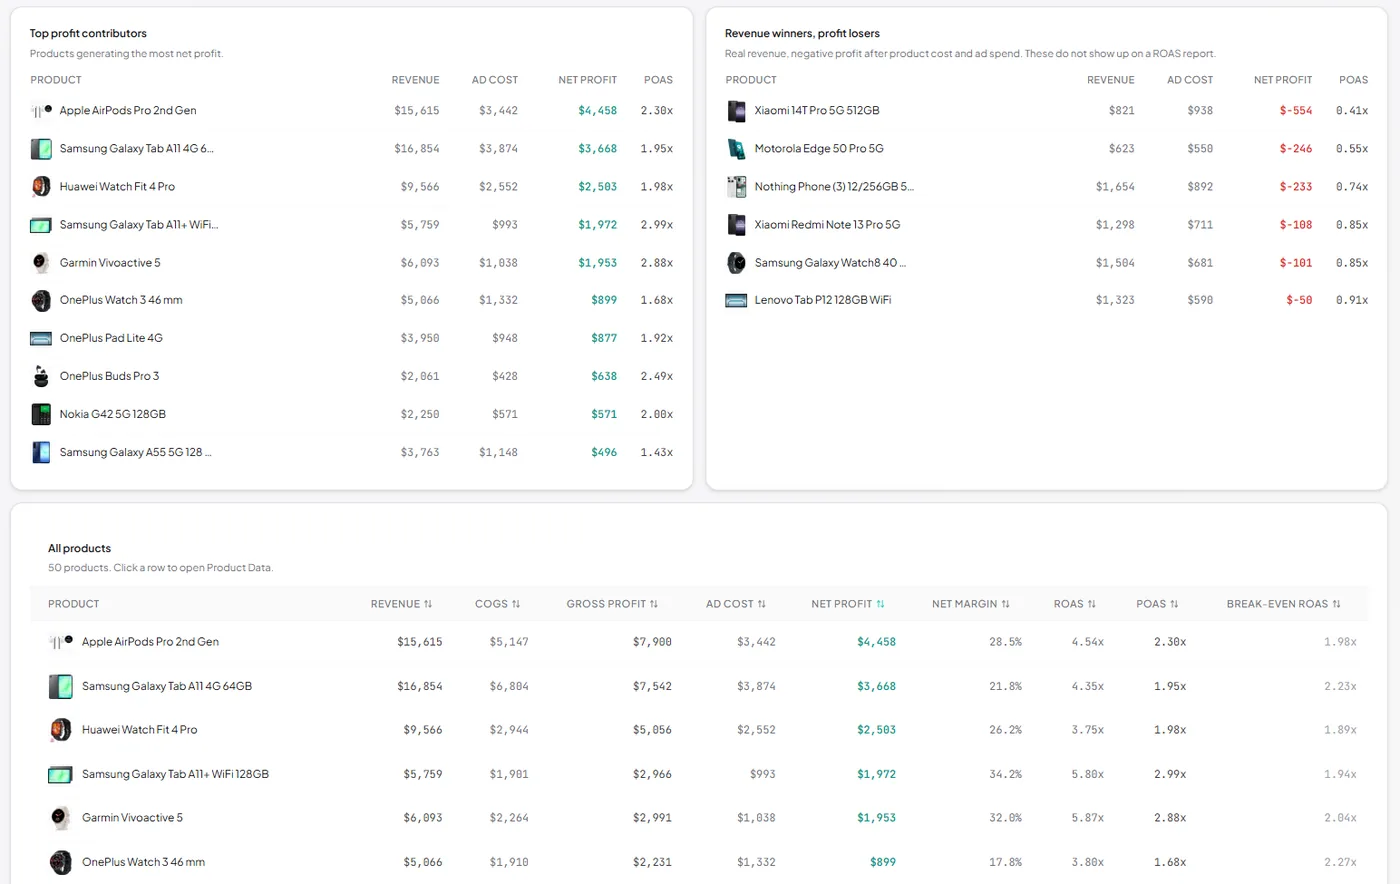
Task: Click Huawei Watch Fit 4 Pro thumbnail in Top profit contributors
Action: pos(41,187)
